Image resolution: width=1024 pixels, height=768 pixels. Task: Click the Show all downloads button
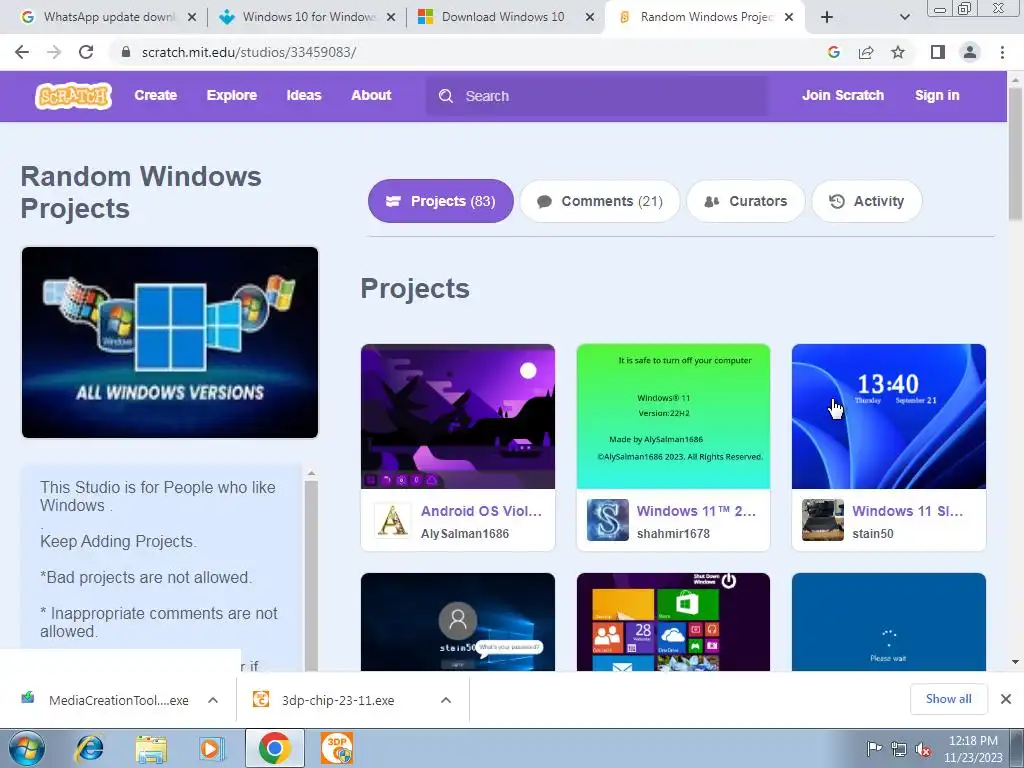click(948, 699)
